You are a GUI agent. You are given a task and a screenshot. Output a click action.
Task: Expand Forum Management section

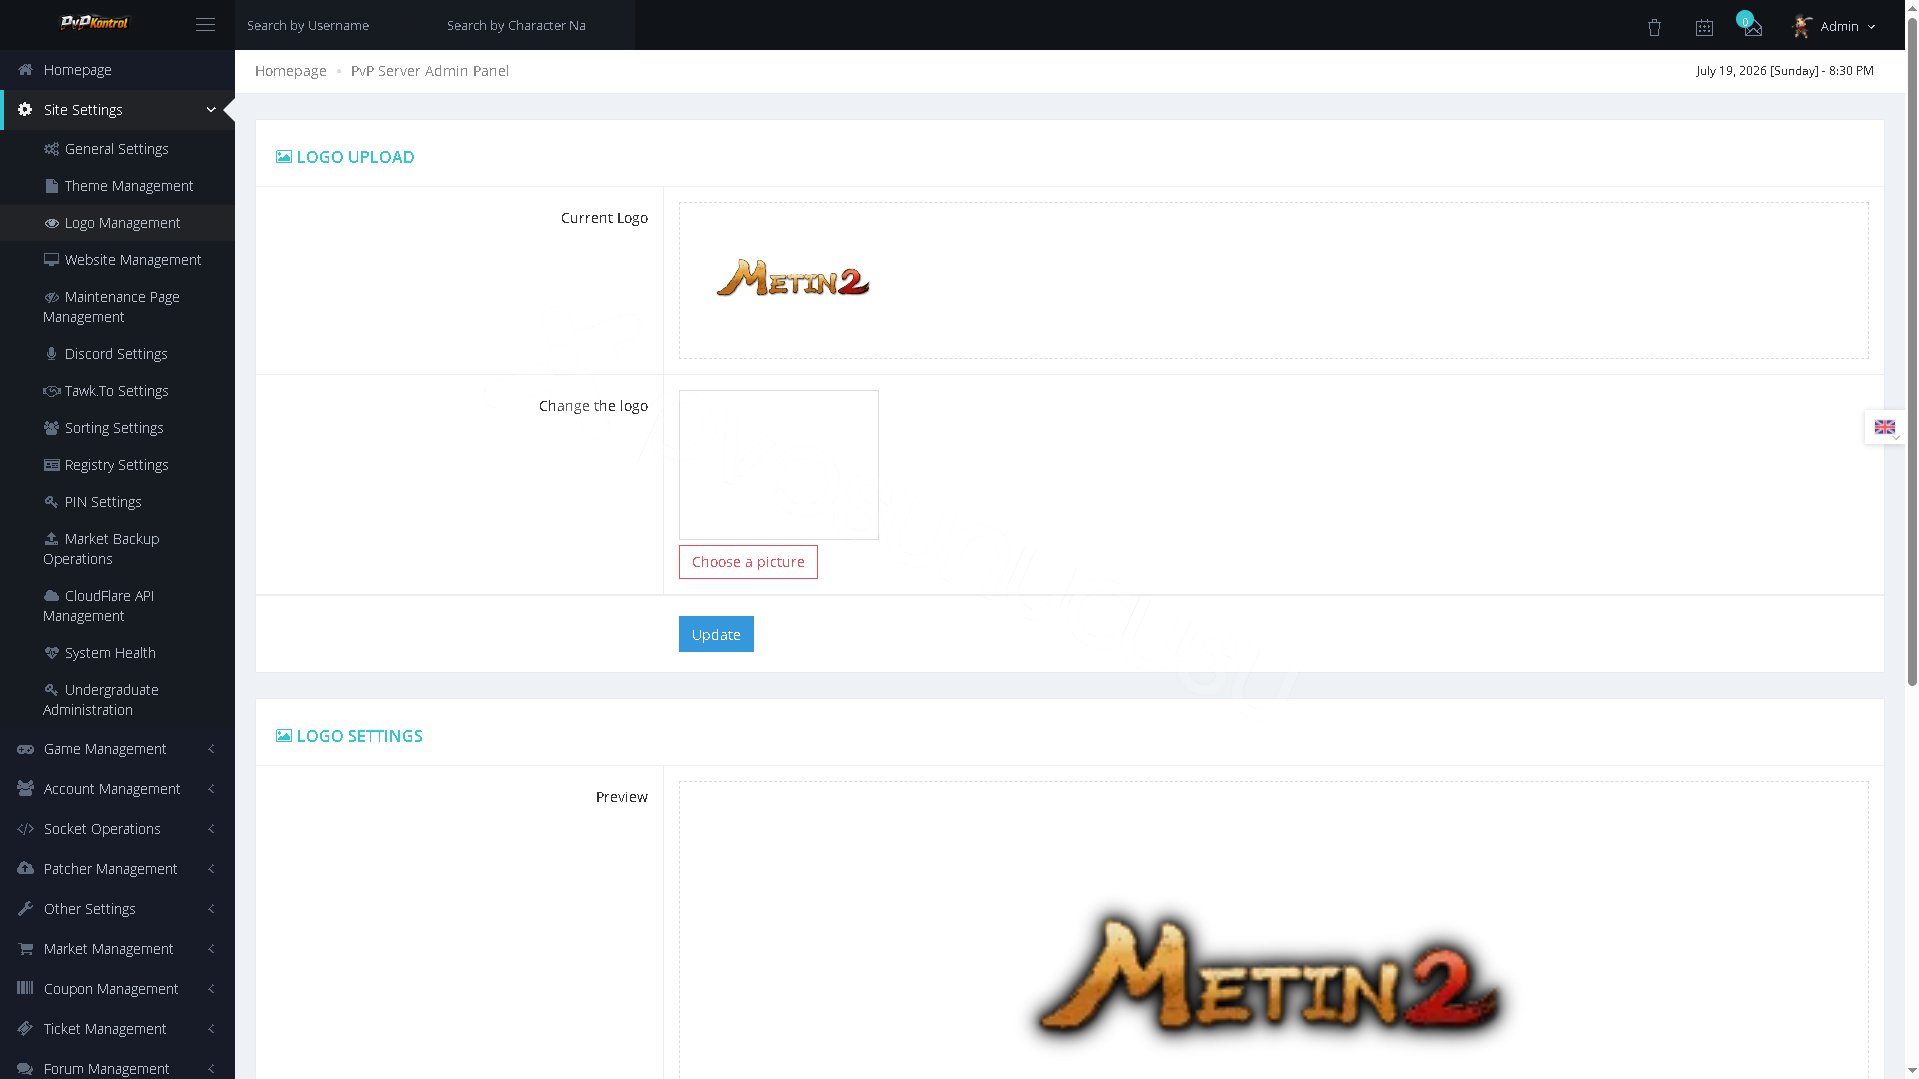coord(117,1066)
